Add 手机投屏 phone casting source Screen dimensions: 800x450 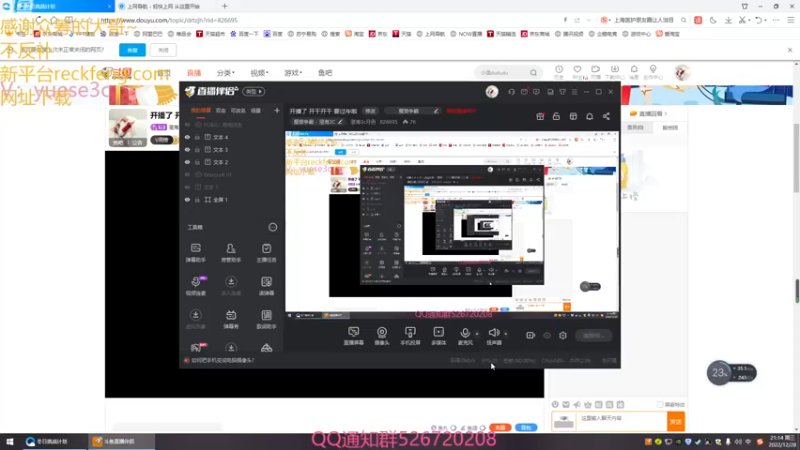click(x=410, y=336)
